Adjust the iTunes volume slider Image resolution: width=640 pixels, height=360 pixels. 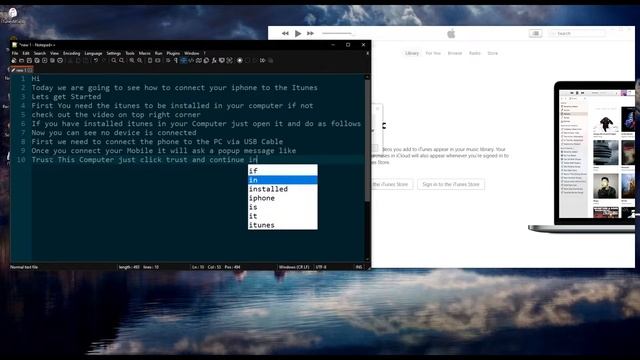pyautogui.click(x=338, y=33)
